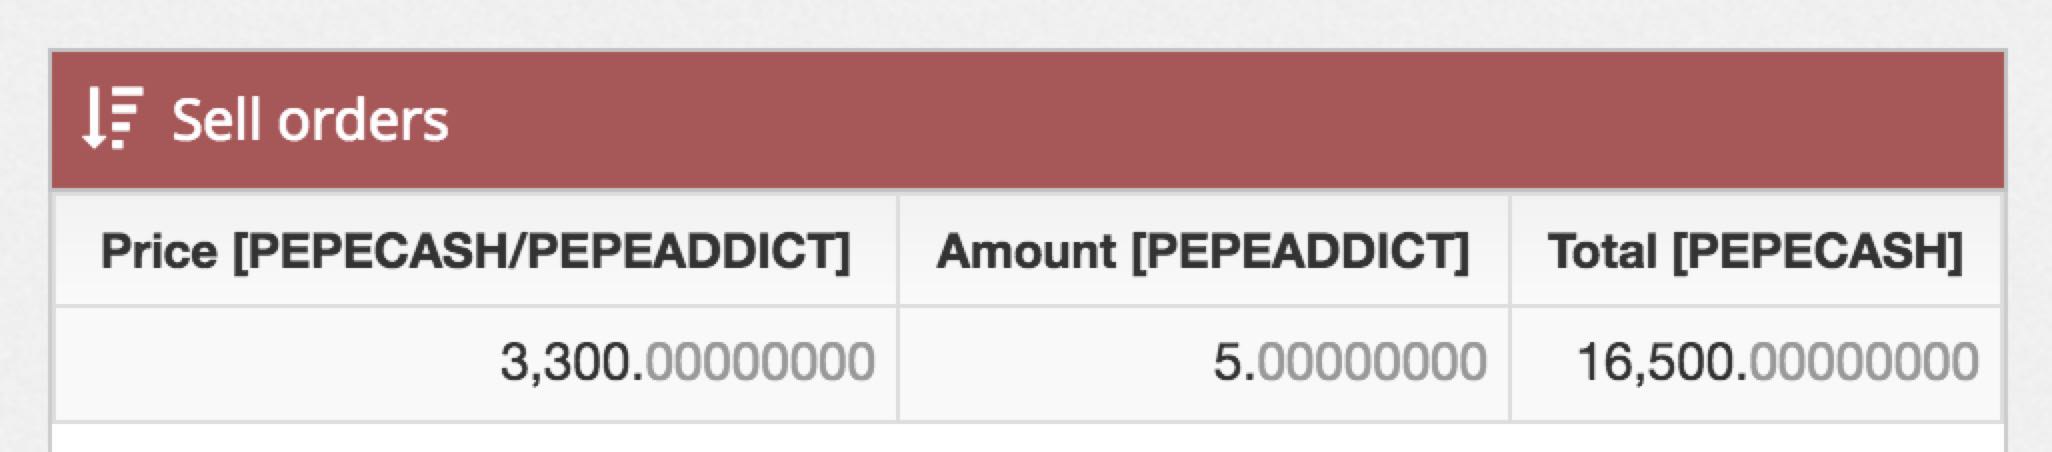The height and width of the screenshot is (452, 2052).
Task: Select the 3,300.00000000 price cell
Action: [475, 363]
